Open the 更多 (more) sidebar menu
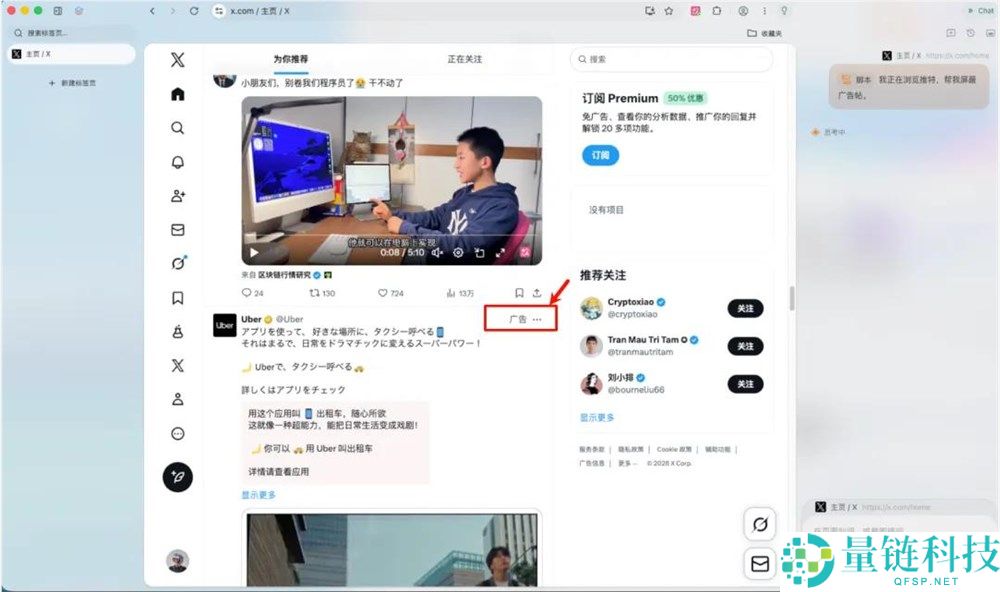Image resolution: width=1000 pixels, height=592 pixels. point(177,433)
